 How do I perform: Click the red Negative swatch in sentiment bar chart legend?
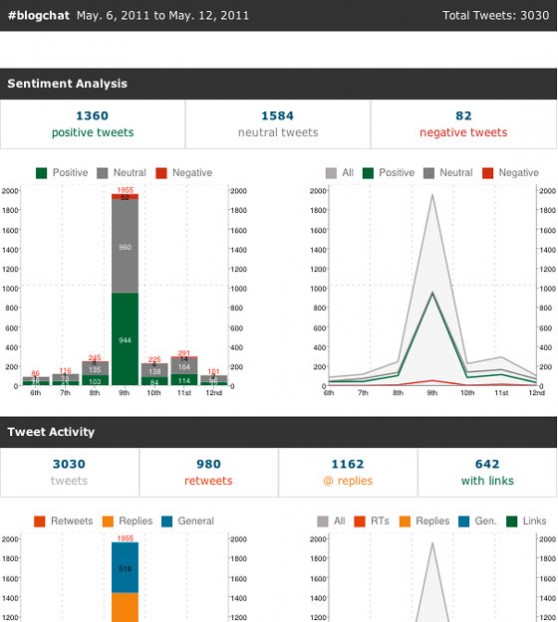(161, 173)
